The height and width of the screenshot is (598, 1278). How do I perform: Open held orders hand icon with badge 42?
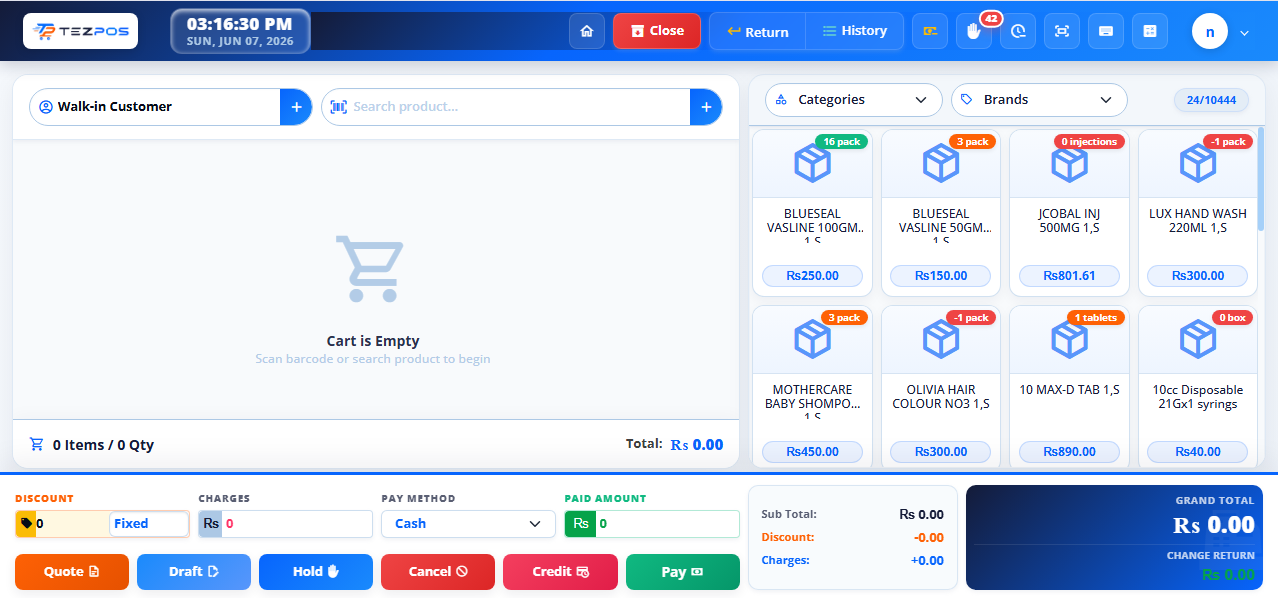(974, 31)
